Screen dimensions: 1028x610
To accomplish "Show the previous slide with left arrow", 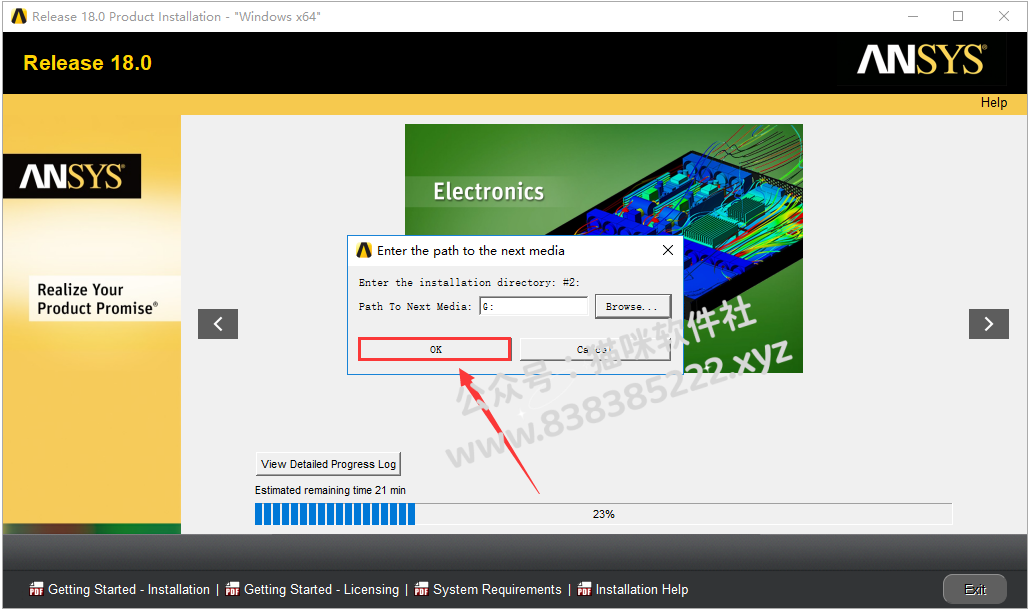I will (x=218, y=324).
